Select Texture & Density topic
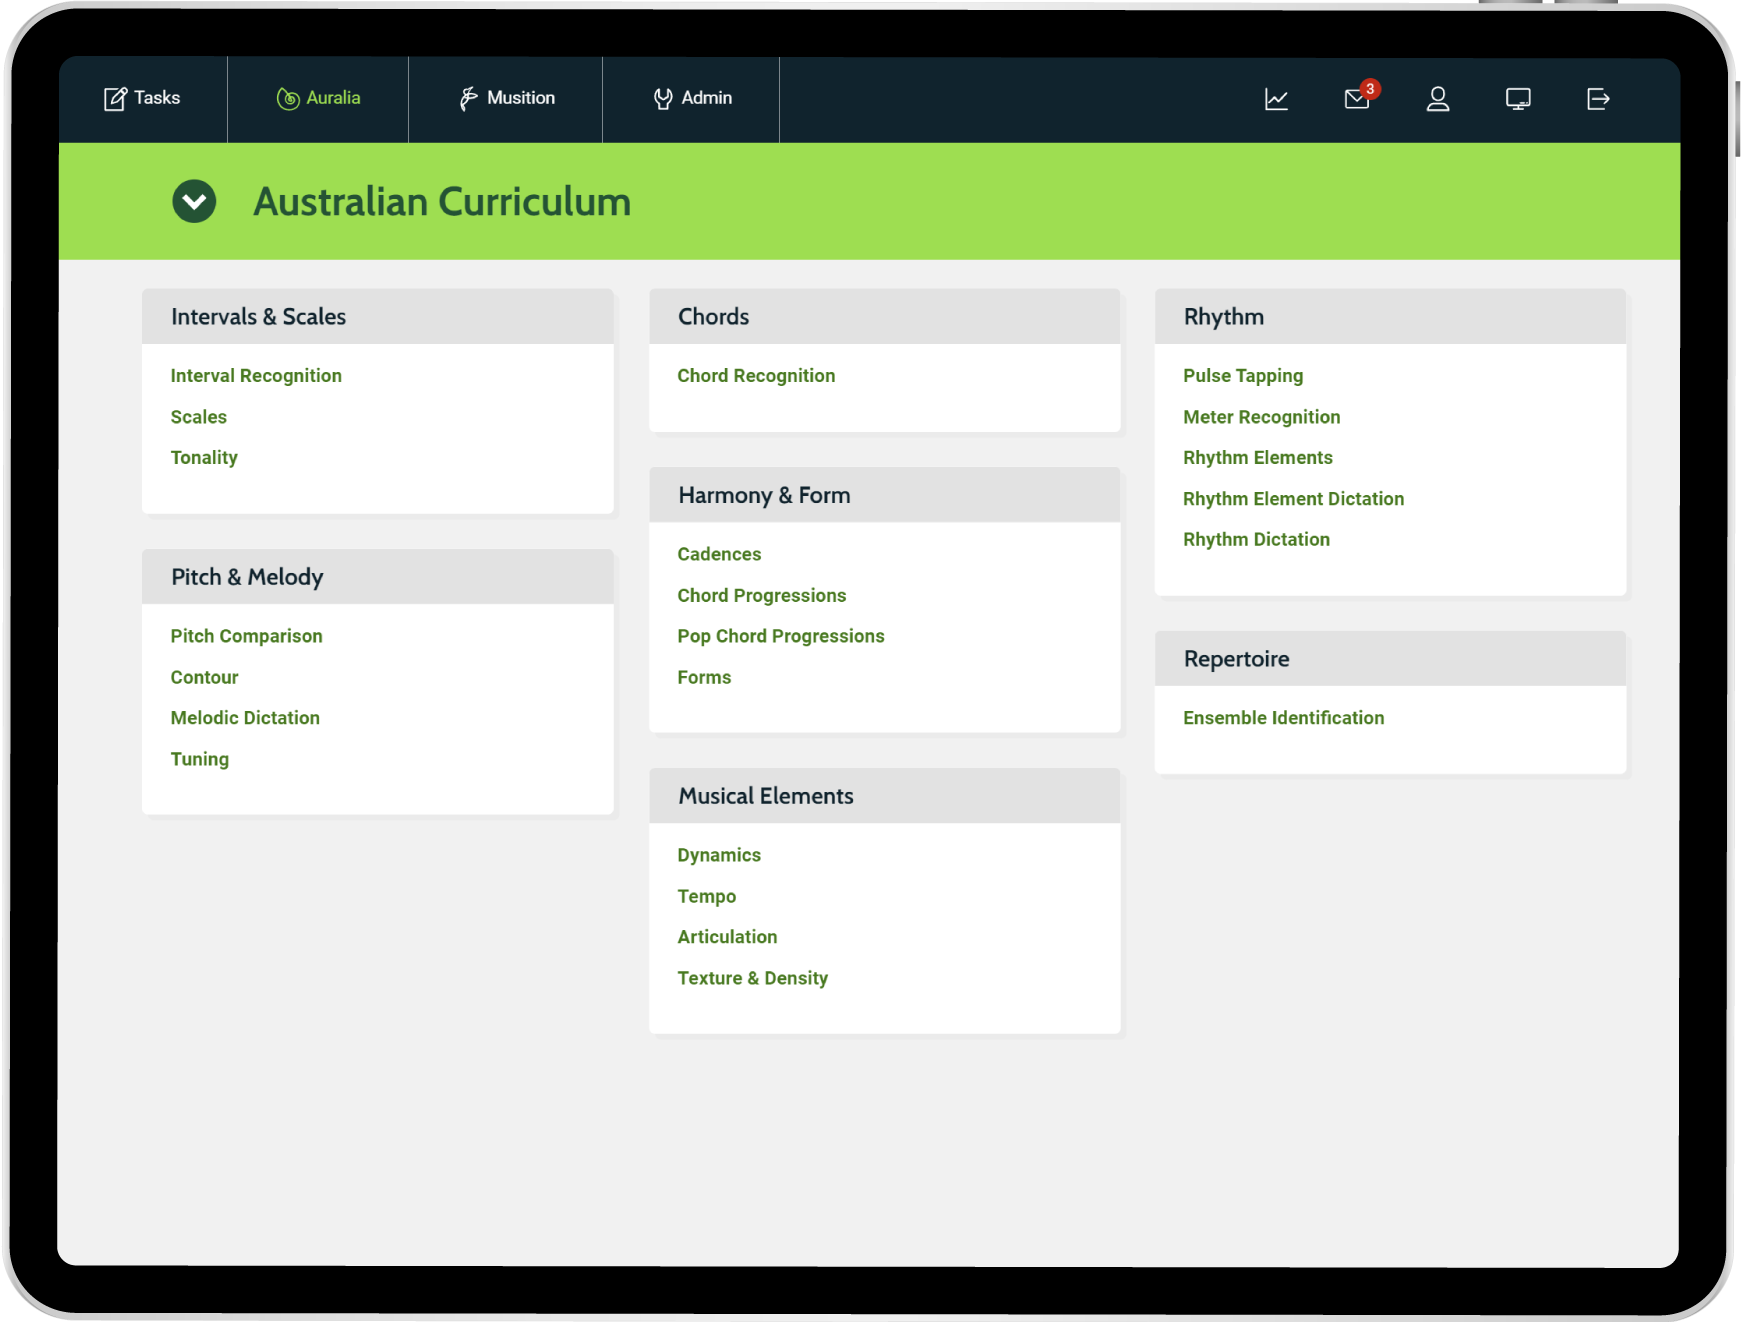Screen dimensions: 1742x1322 [752, 978]
